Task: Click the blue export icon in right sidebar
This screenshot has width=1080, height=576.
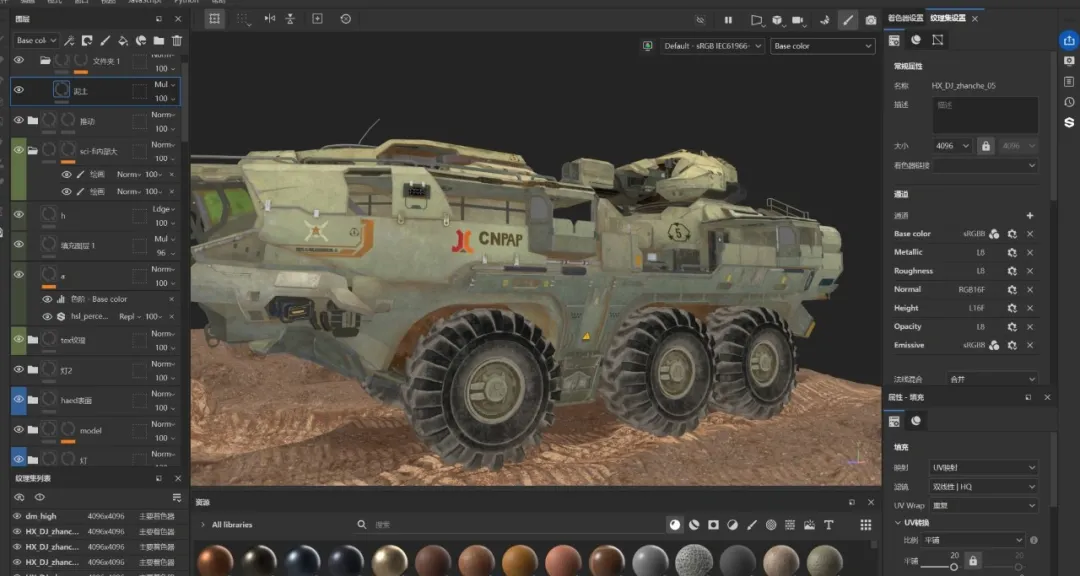Action: (x=1069, y=41)
